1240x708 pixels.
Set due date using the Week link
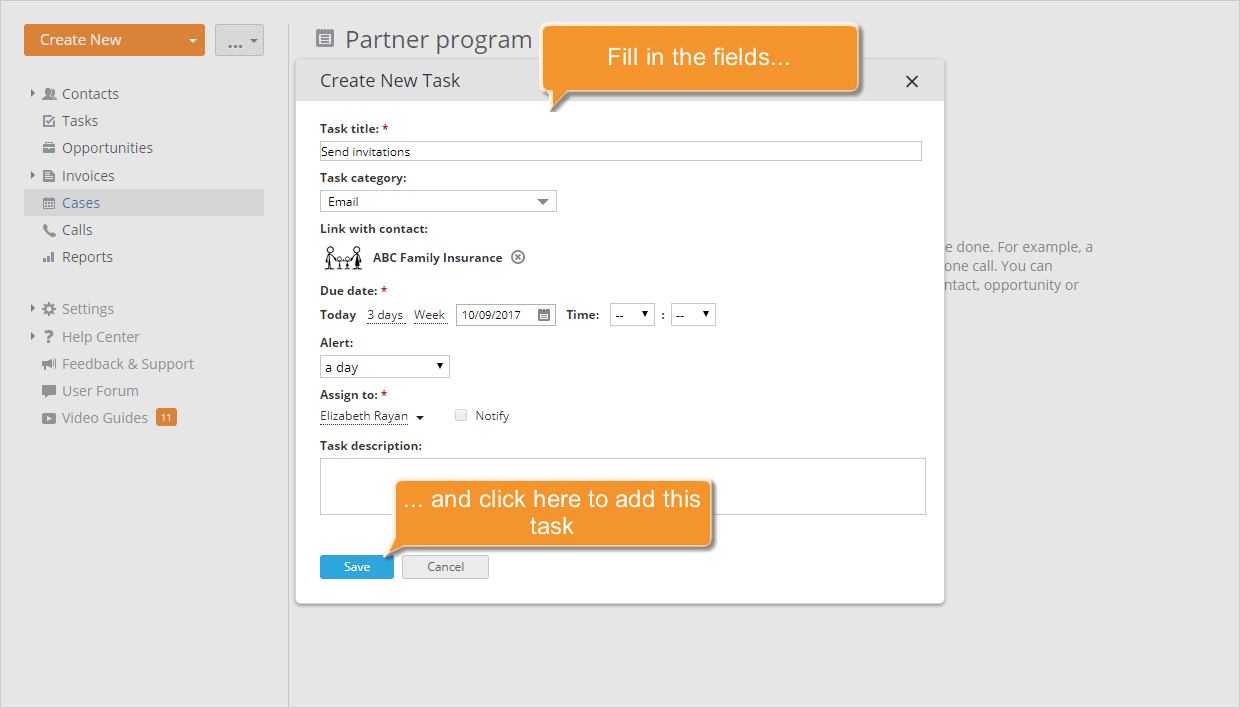(x=429, y=313)
